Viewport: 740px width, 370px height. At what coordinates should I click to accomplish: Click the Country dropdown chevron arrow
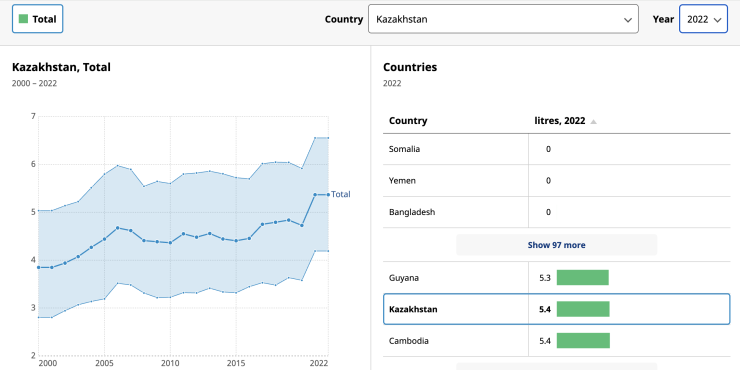pos(628,20)
